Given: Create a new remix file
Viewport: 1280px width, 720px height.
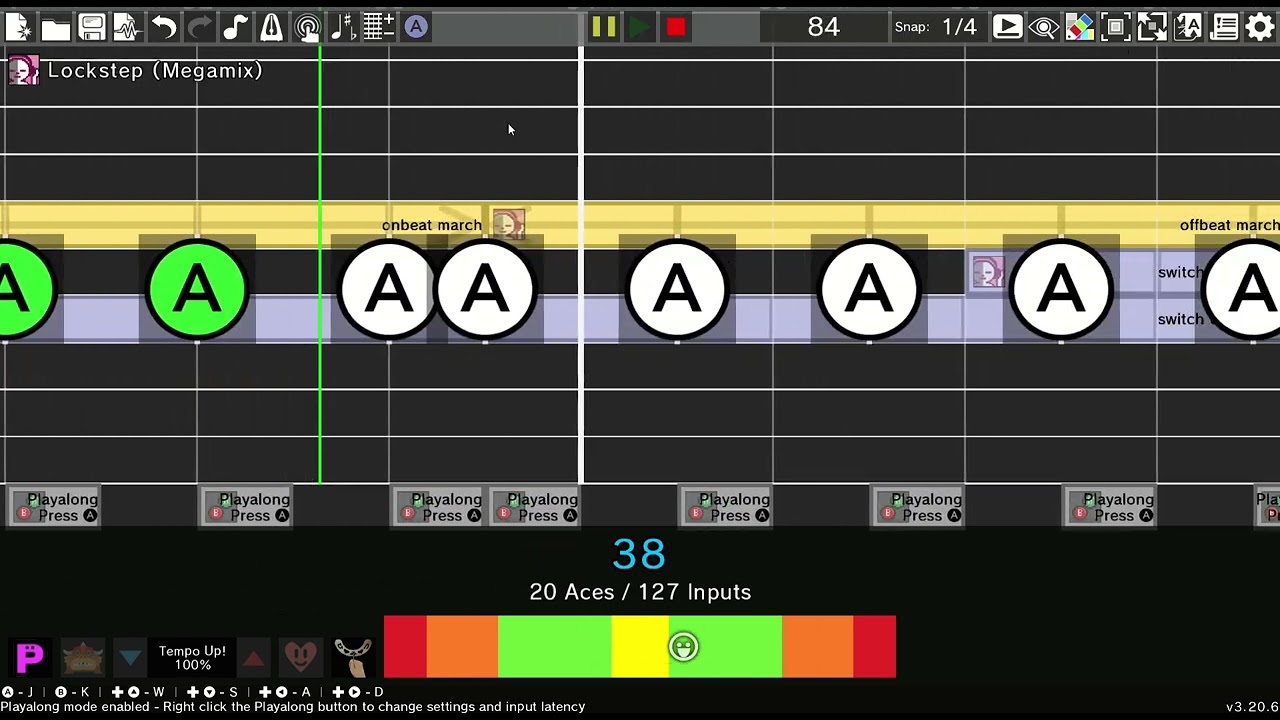Looking at the screenshot, I should 19,27.
